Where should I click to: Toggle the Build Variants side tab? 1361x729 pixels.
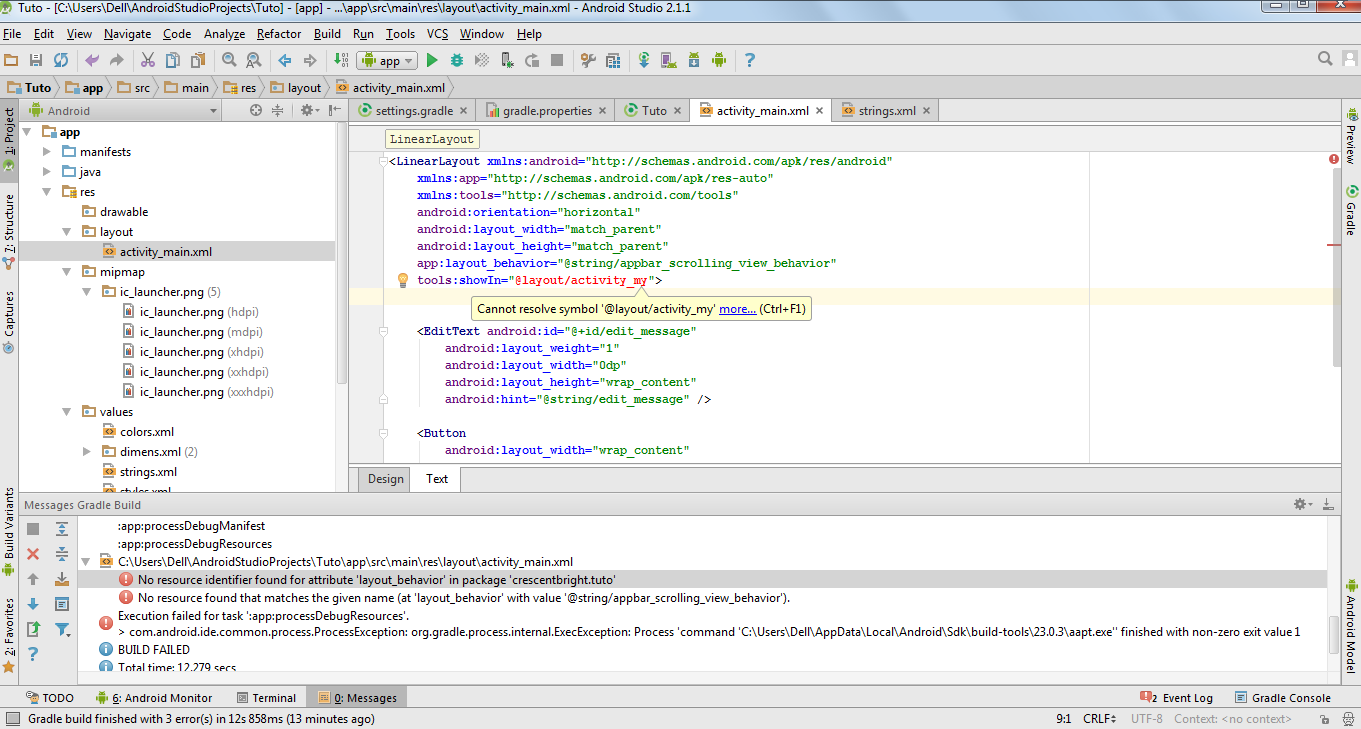pyautogui.click(x=9, y=531)
